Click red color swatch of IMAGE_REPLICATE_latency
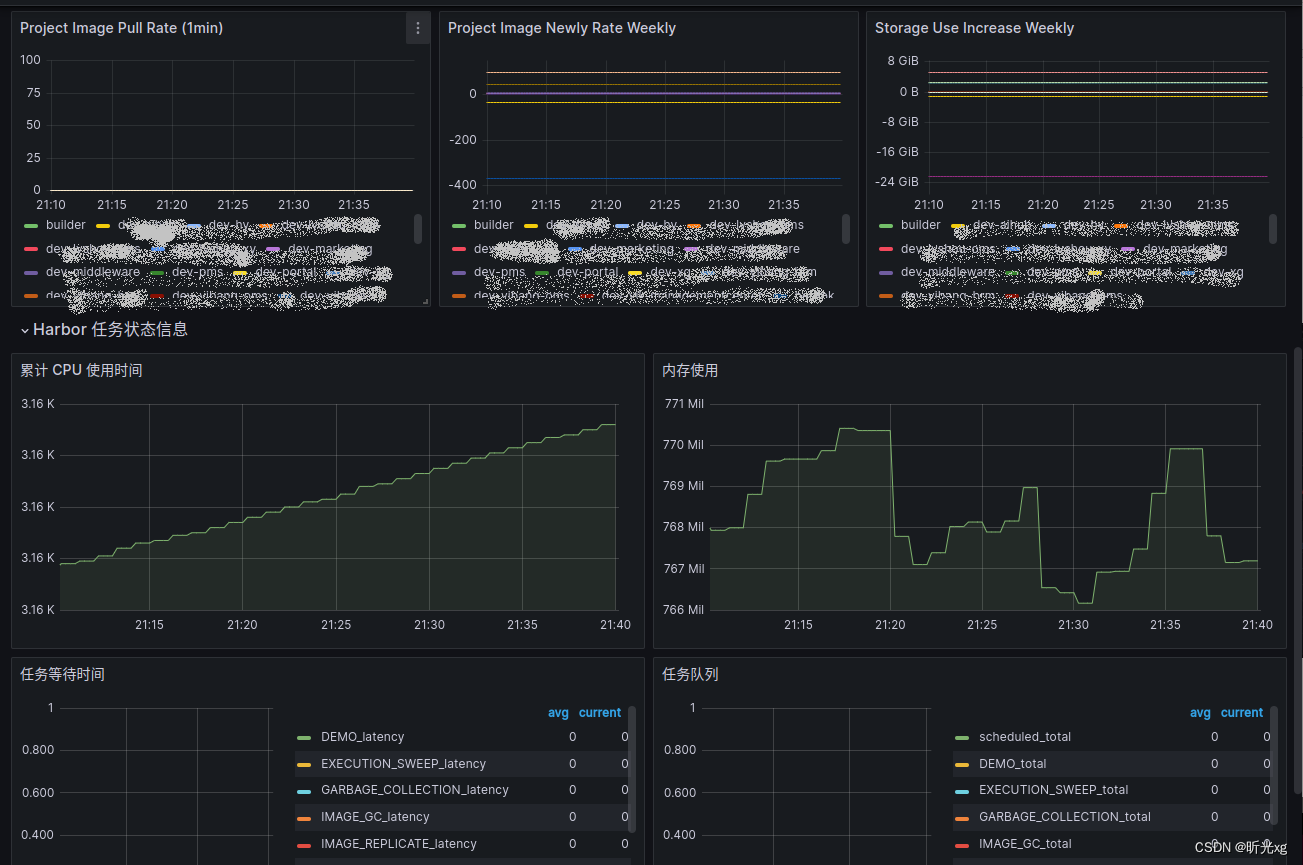1303x865 pixels. (304, 845)
